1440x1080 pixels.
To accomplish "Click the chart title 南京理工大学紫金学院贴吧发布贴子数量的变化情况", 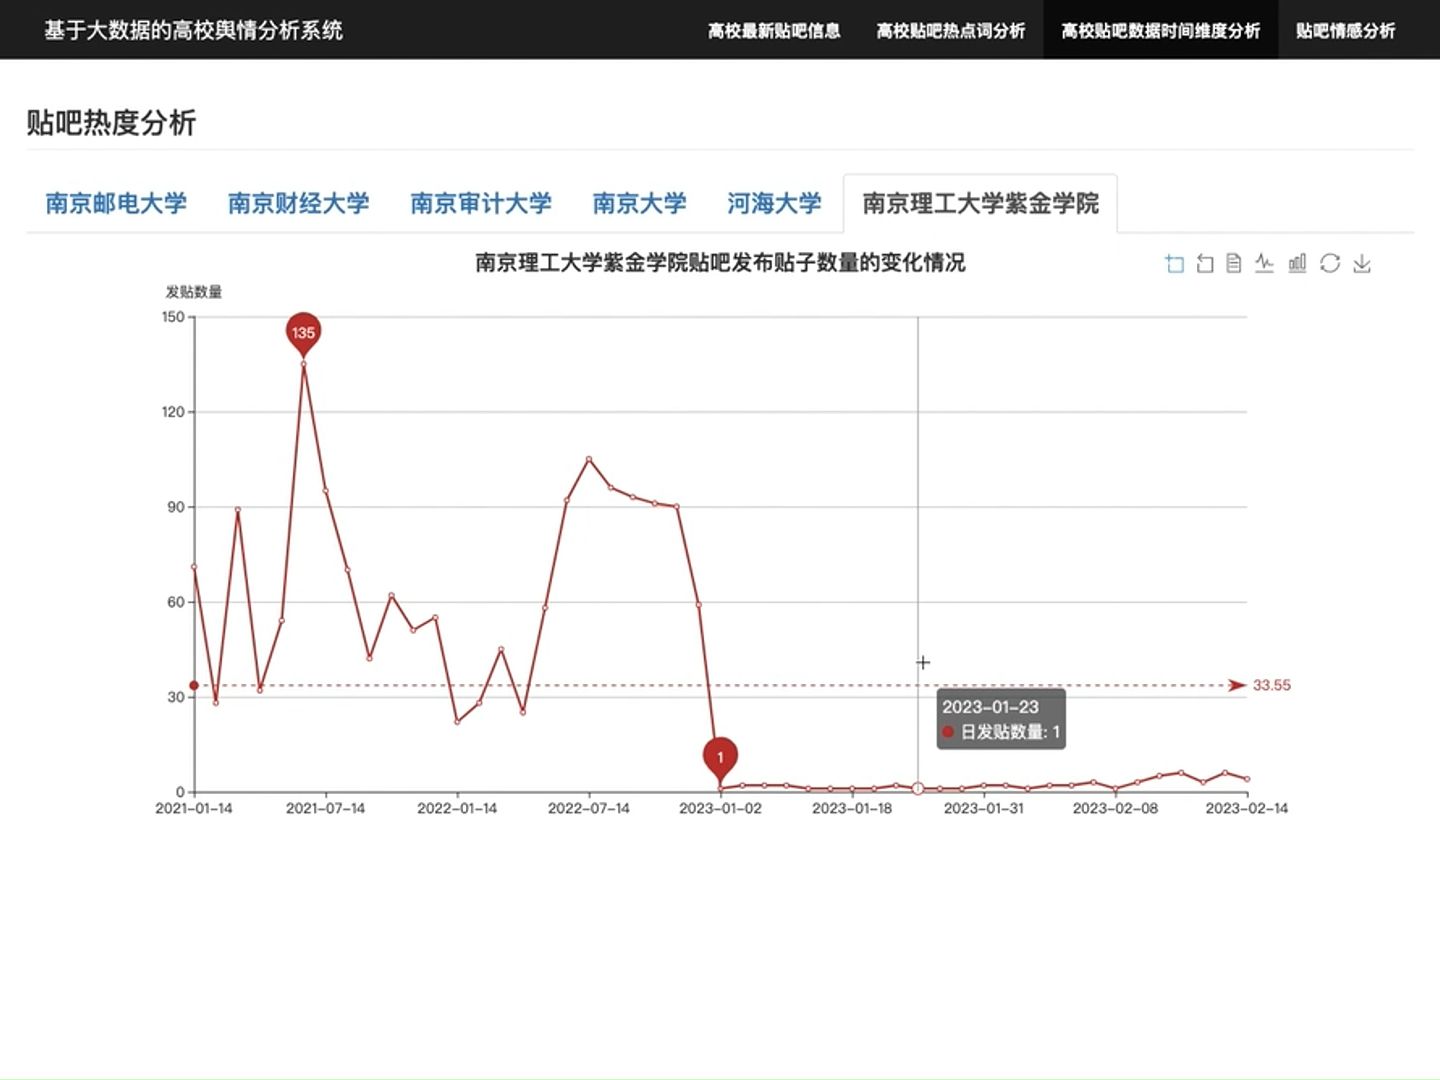I will [x=720, y=263].
